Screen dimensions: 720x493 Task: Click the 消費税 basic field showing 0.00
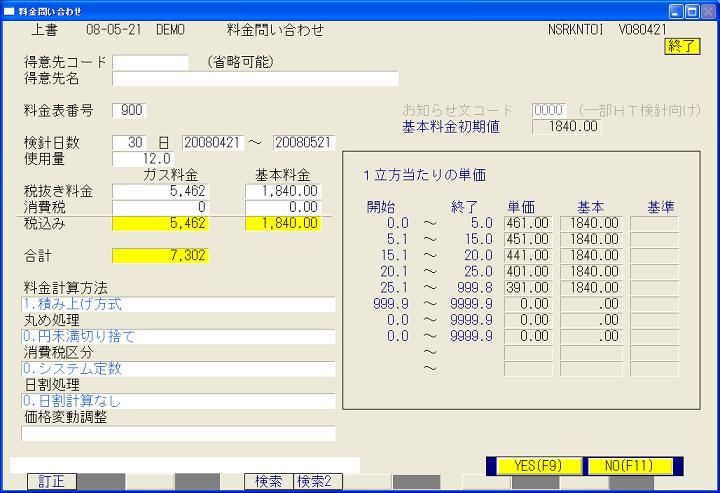(x=283, y=207)
